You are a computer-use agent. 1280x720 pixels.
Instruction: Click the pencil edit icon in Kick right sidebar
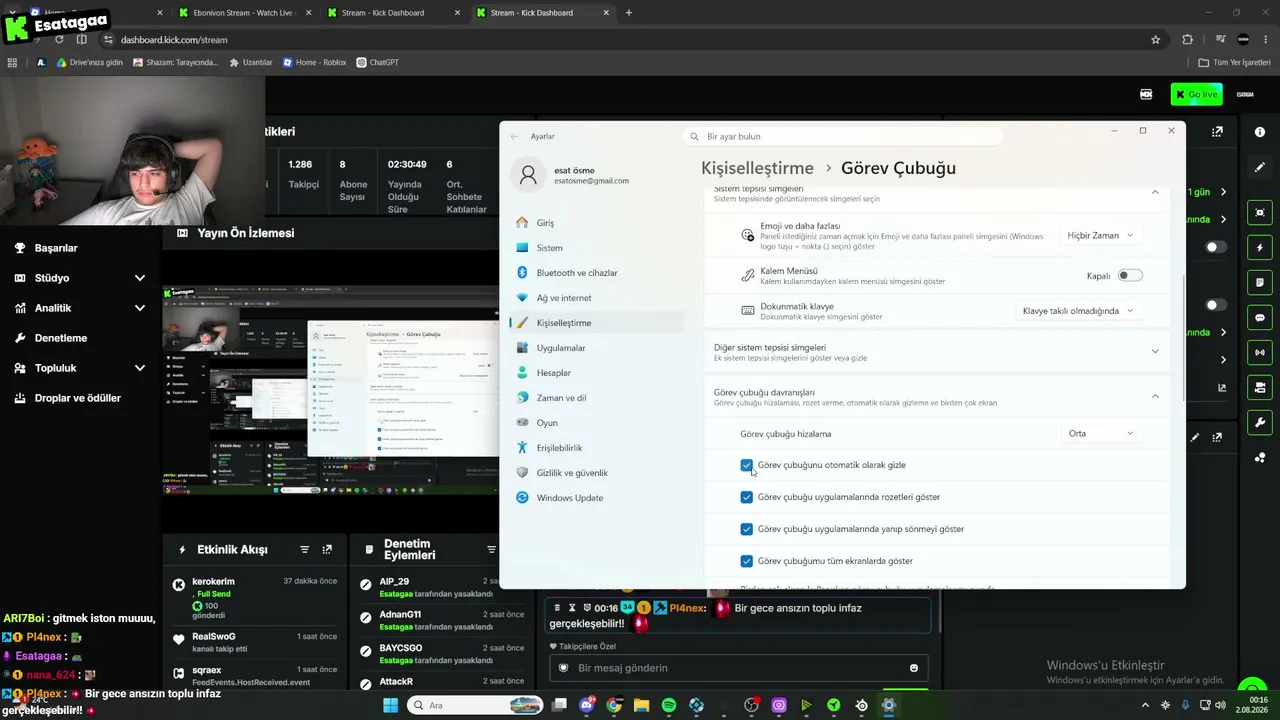[1259, 167]
